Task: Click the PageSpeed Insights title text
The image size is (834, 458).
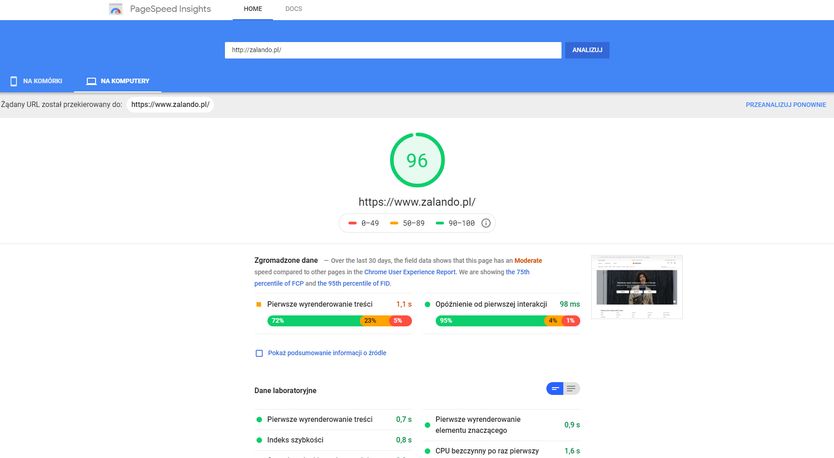Action: click(x=170, y=9)
